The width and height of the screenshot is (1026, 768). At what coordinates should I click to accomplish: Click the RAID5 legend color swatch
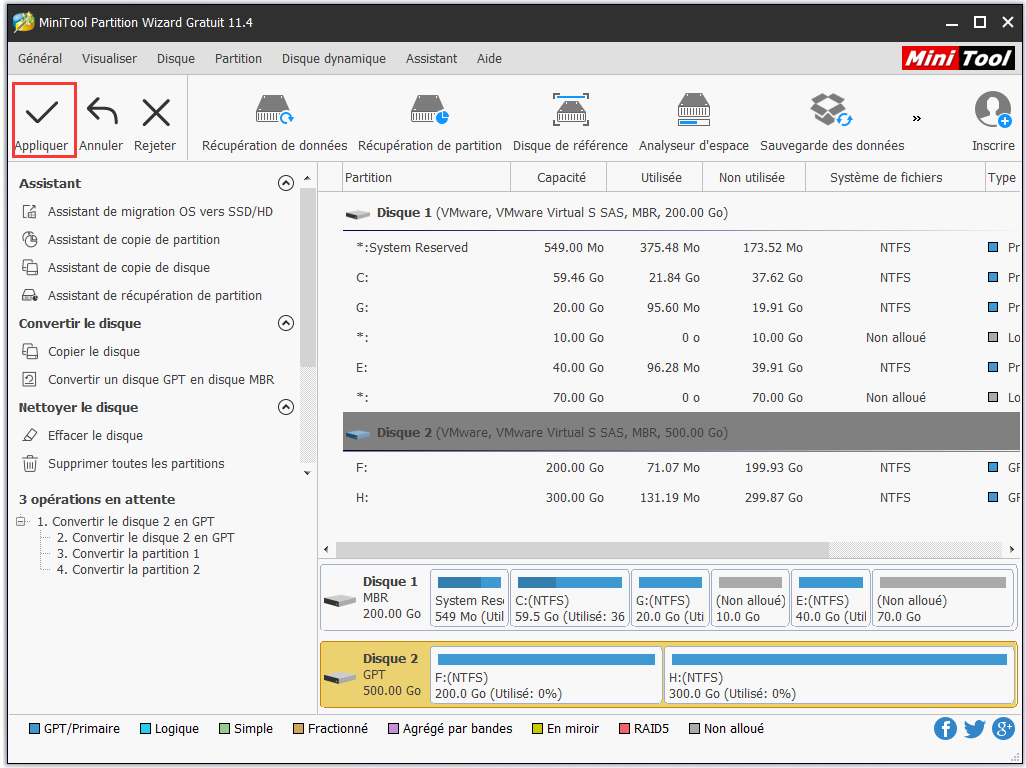coord(624,729)
